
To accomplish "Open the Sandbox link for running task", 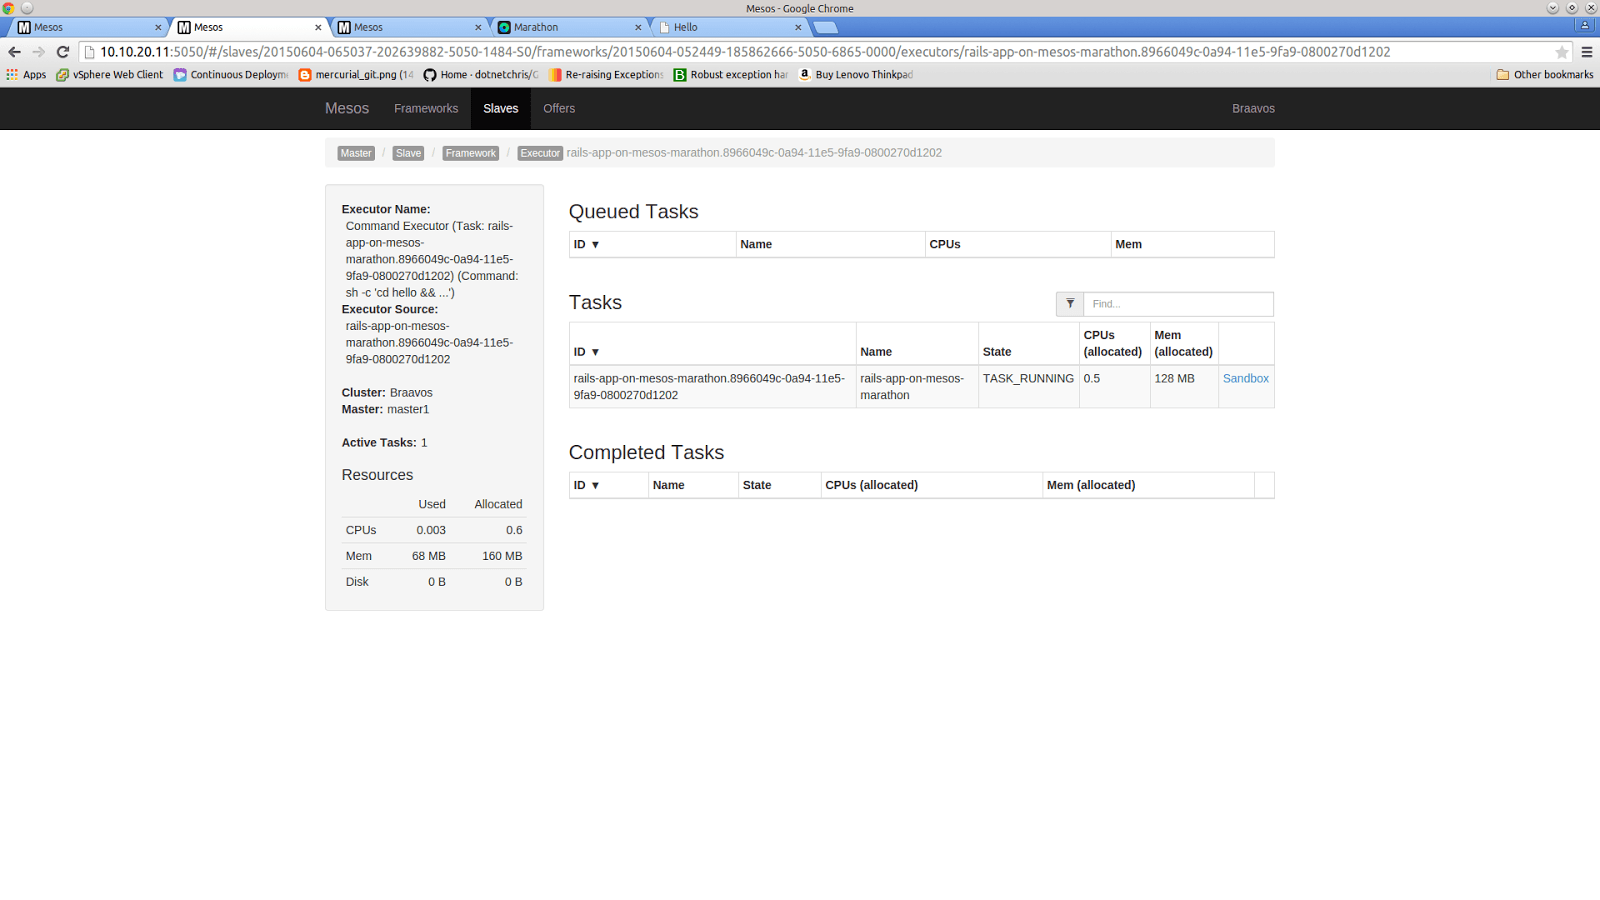I will pos(1245,379).
